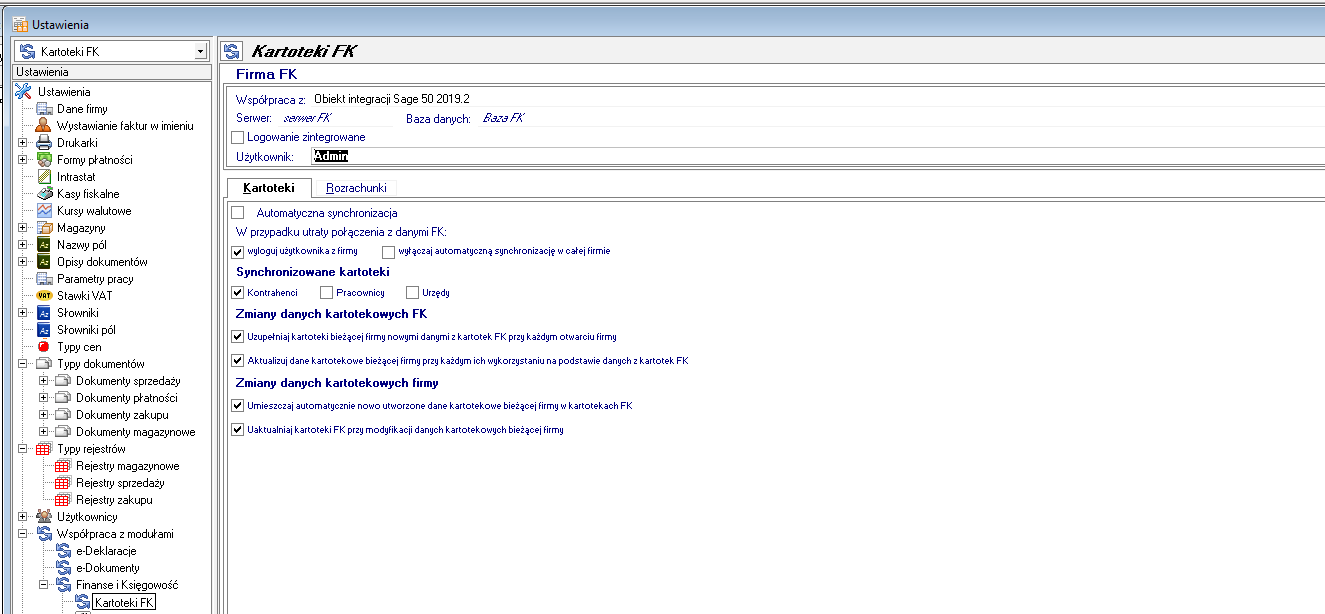
Task: Expand the Dokumenty sprzedaży node
Action: point(42,381)
